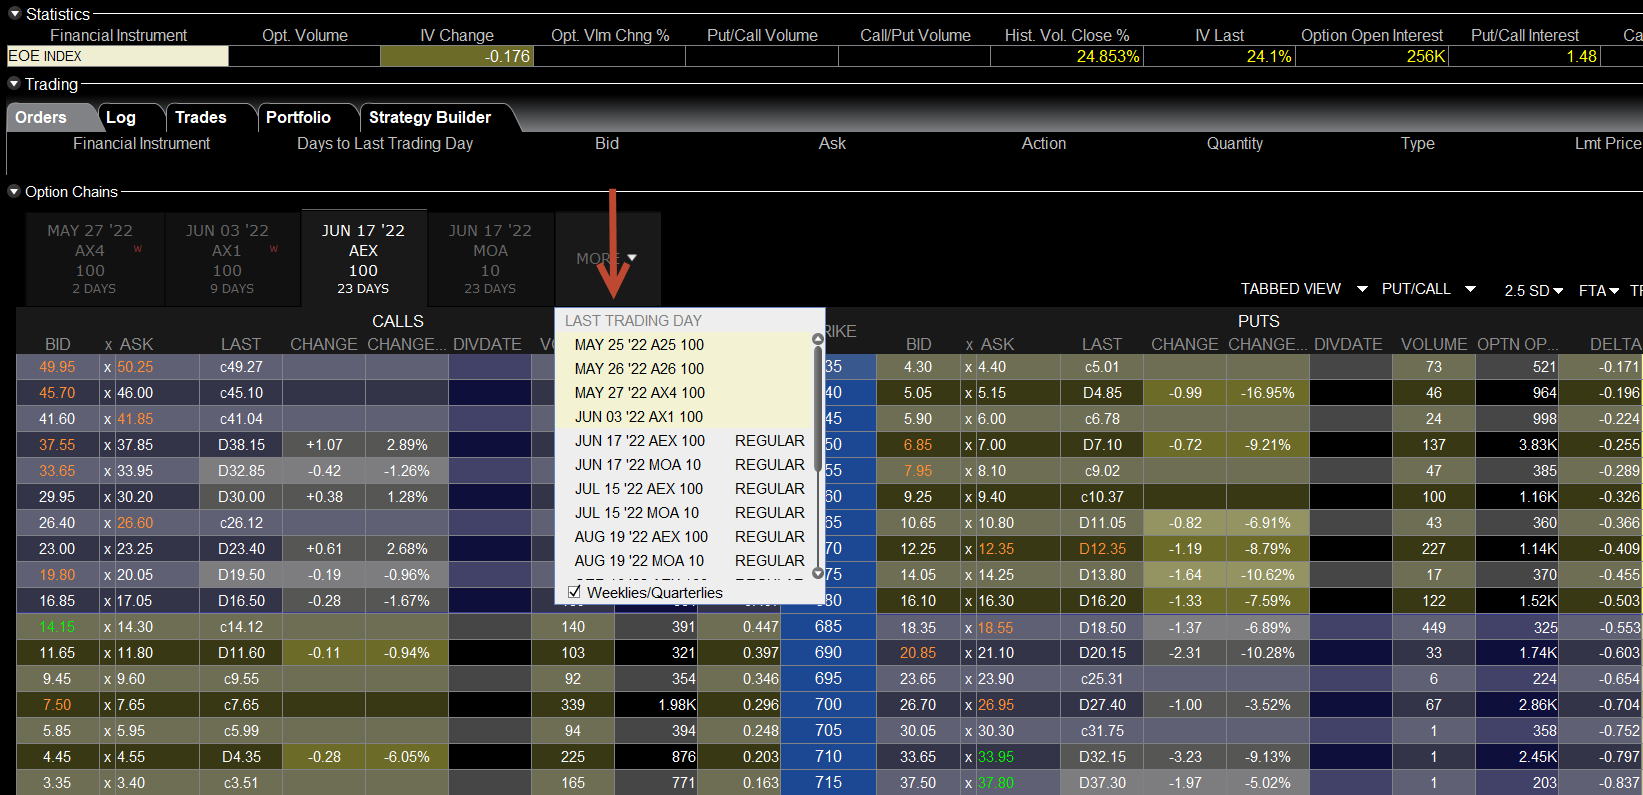The height and width of the screenshot is (795, 1643).
Task: Click the Hist. Vol. Close value 24.853%
Action: tap(1067, 56)
